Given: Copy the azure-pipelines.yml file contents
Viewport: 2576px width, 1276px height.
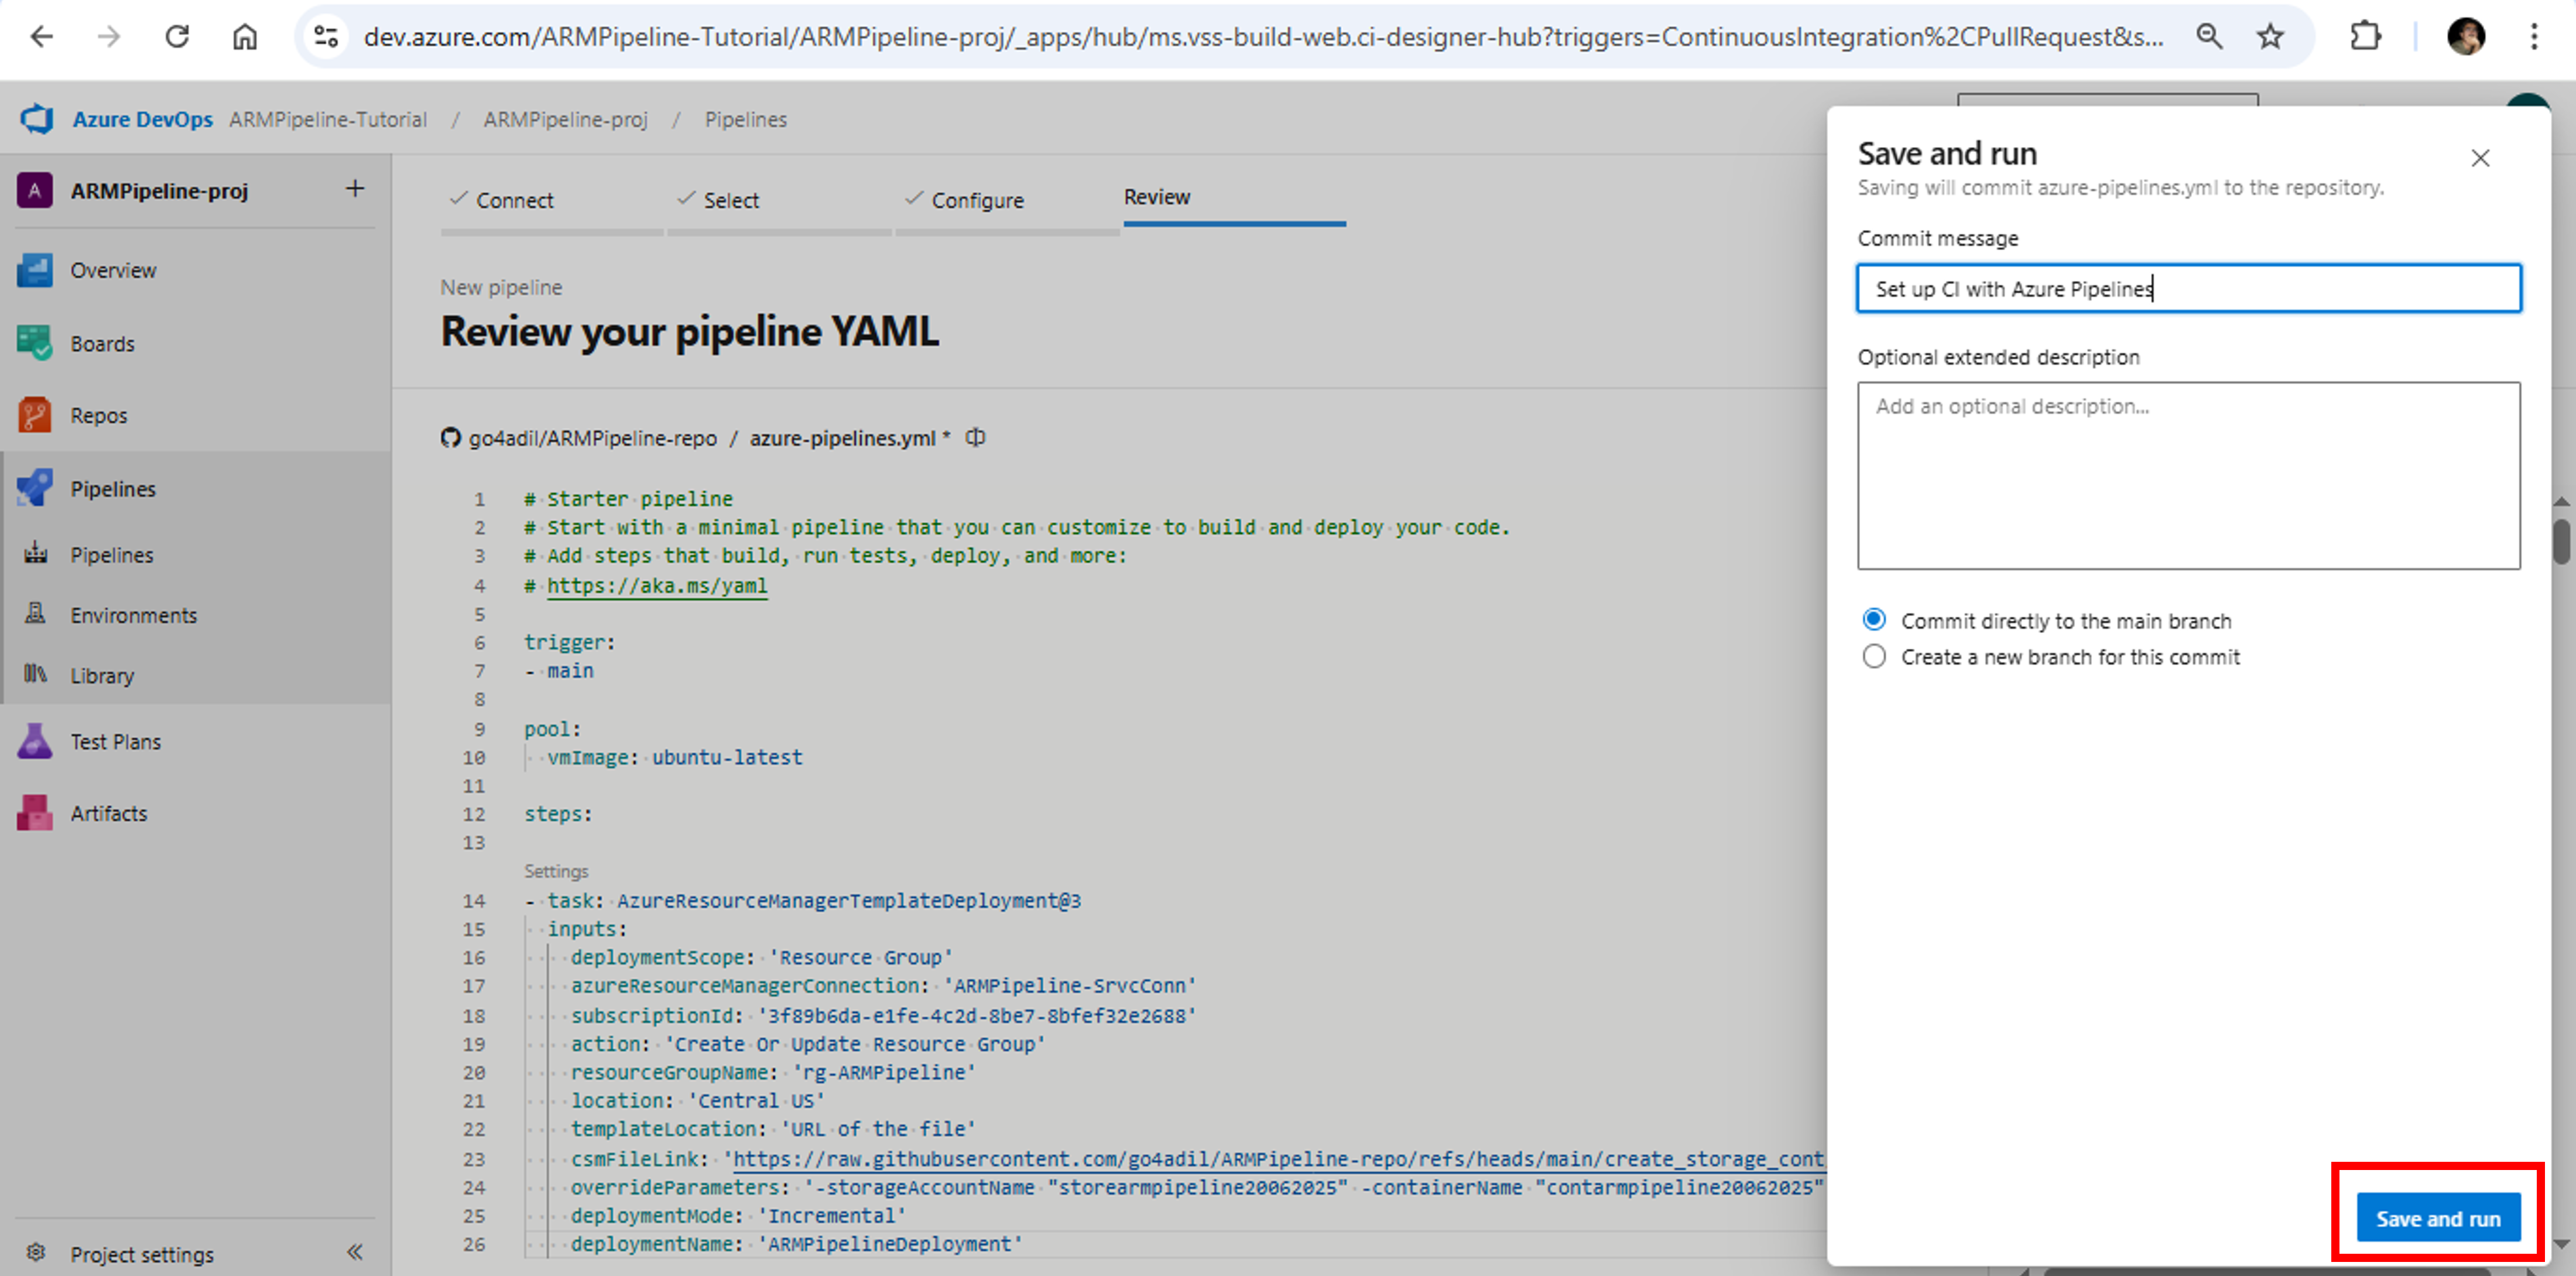Looking at the screenshot, I should pyautogui.click(x=975, y=437).
